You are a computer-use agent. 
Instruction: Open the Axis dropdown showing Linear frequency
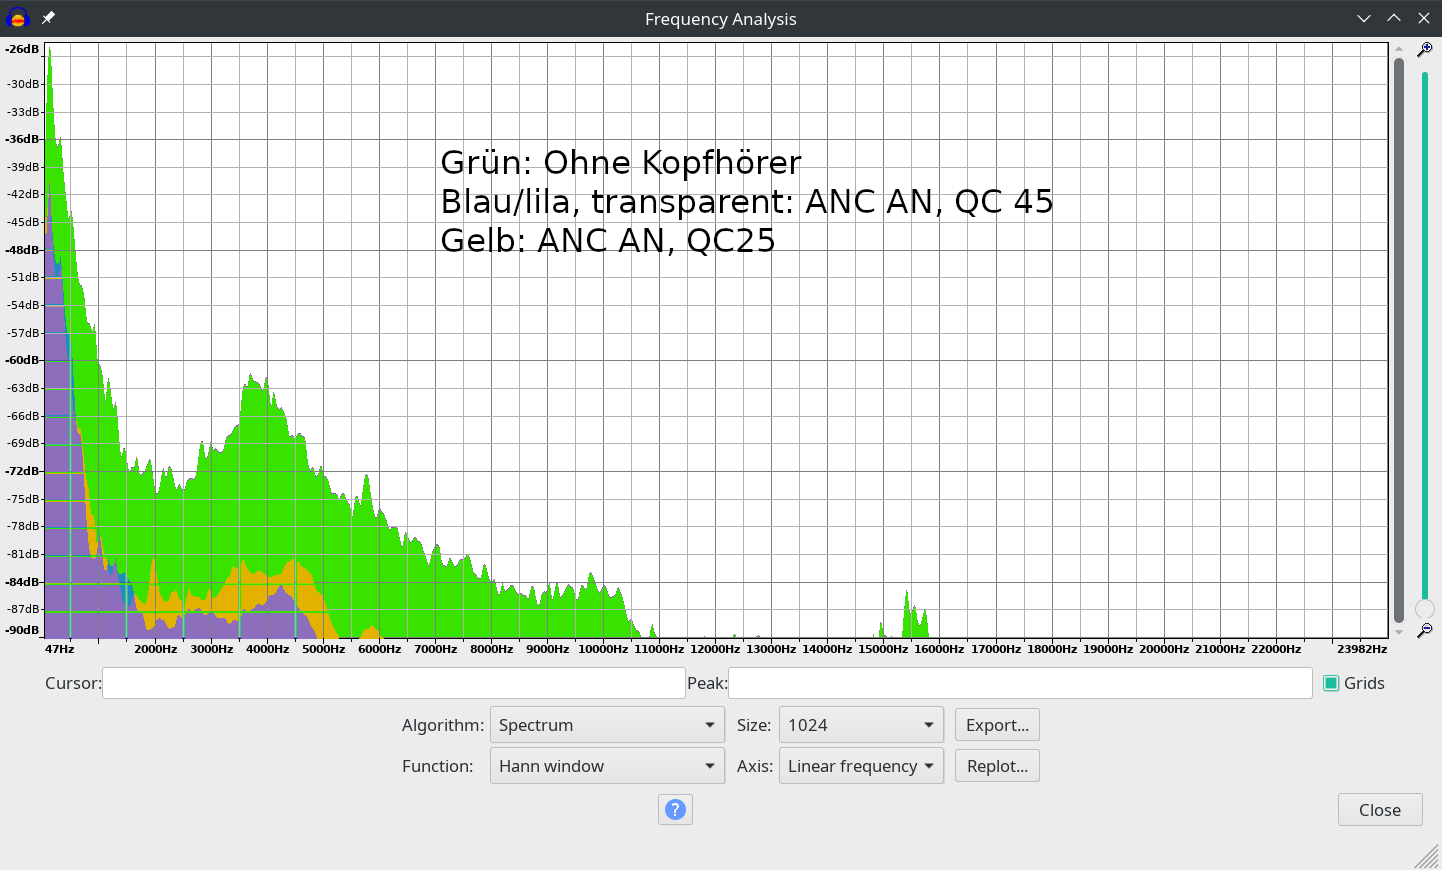(x=861, y=766)
